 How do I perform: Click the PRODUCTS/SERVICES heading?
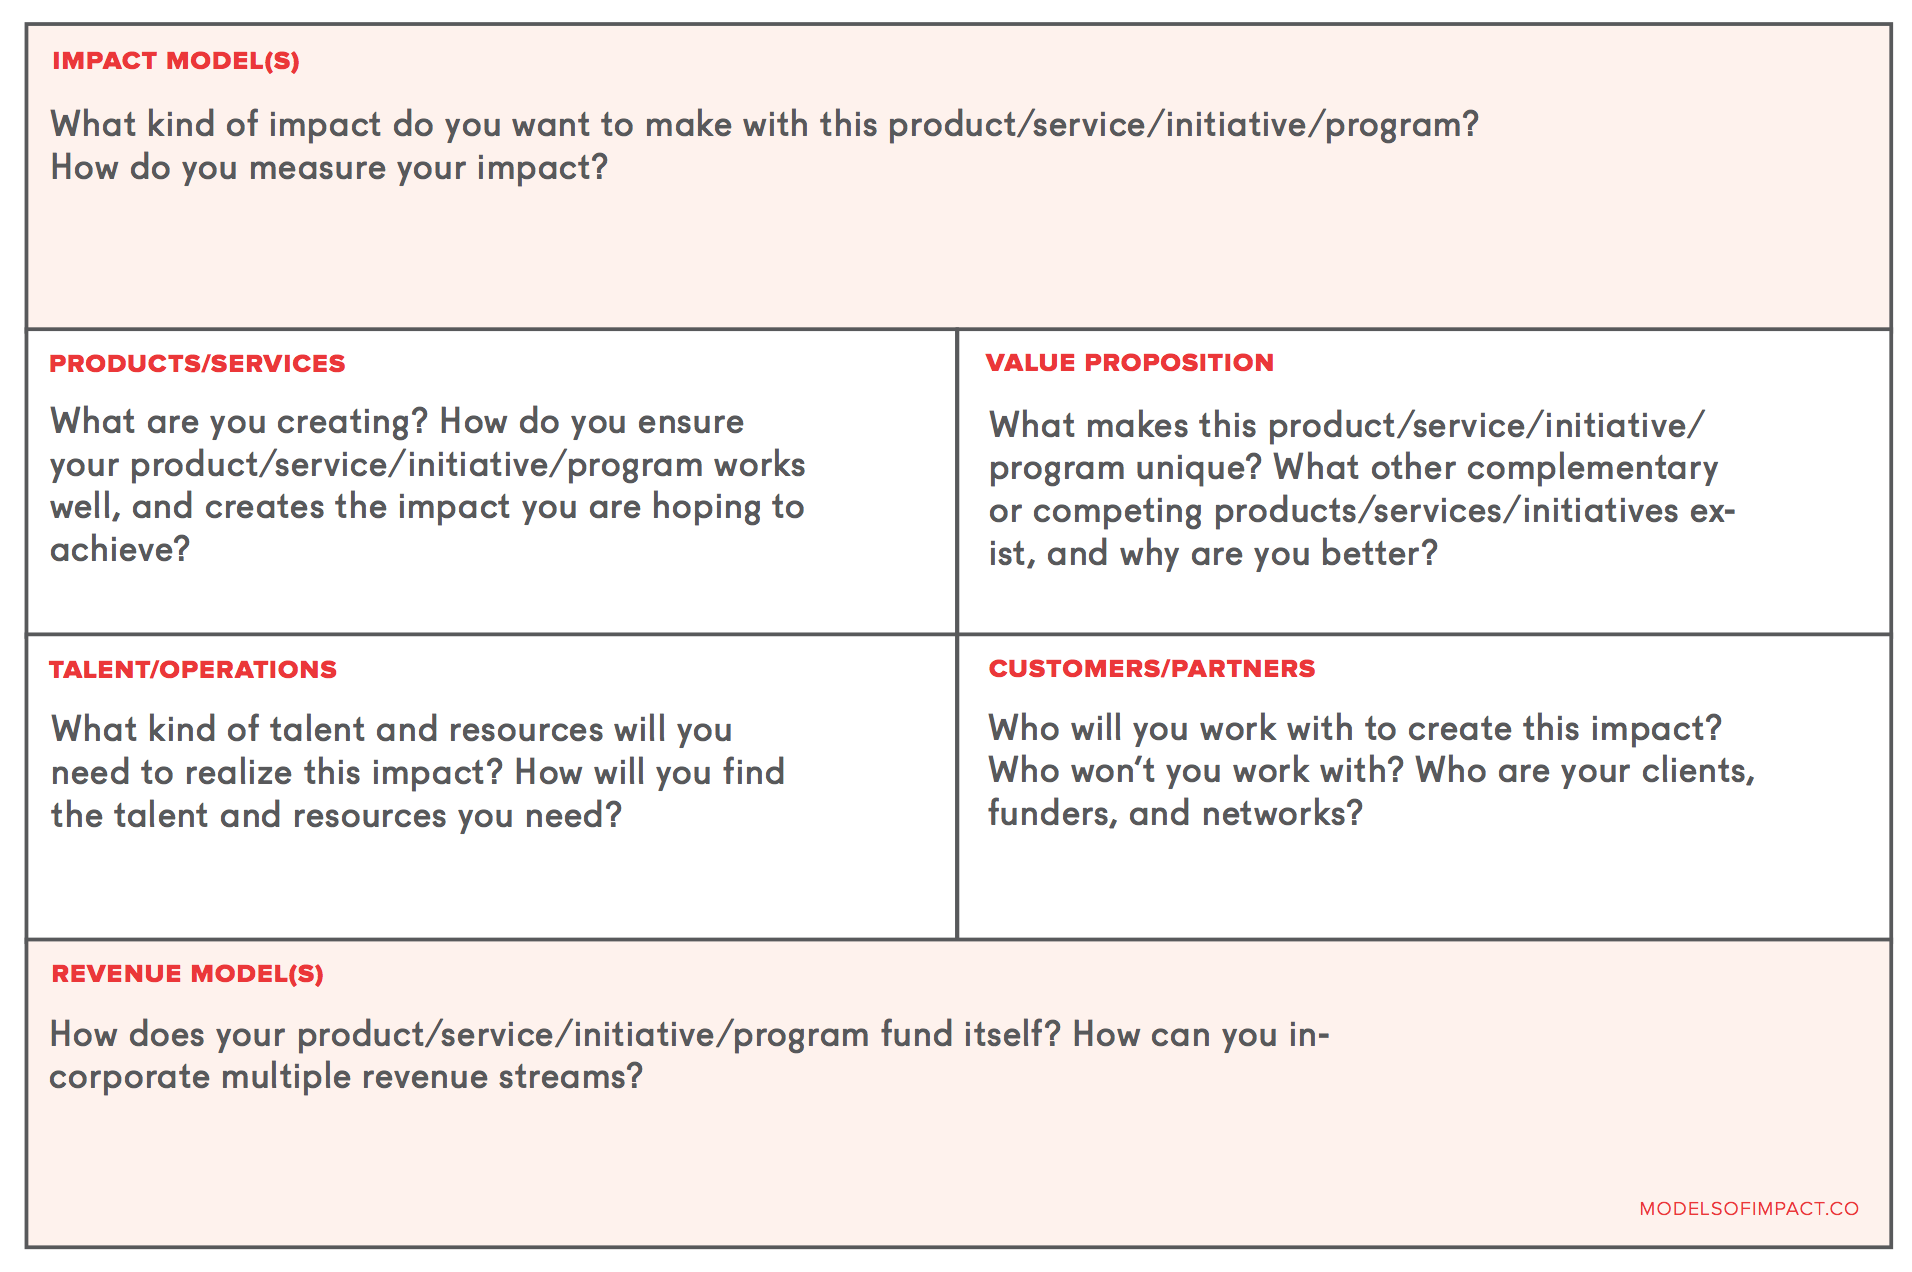[x=197, y=364]
